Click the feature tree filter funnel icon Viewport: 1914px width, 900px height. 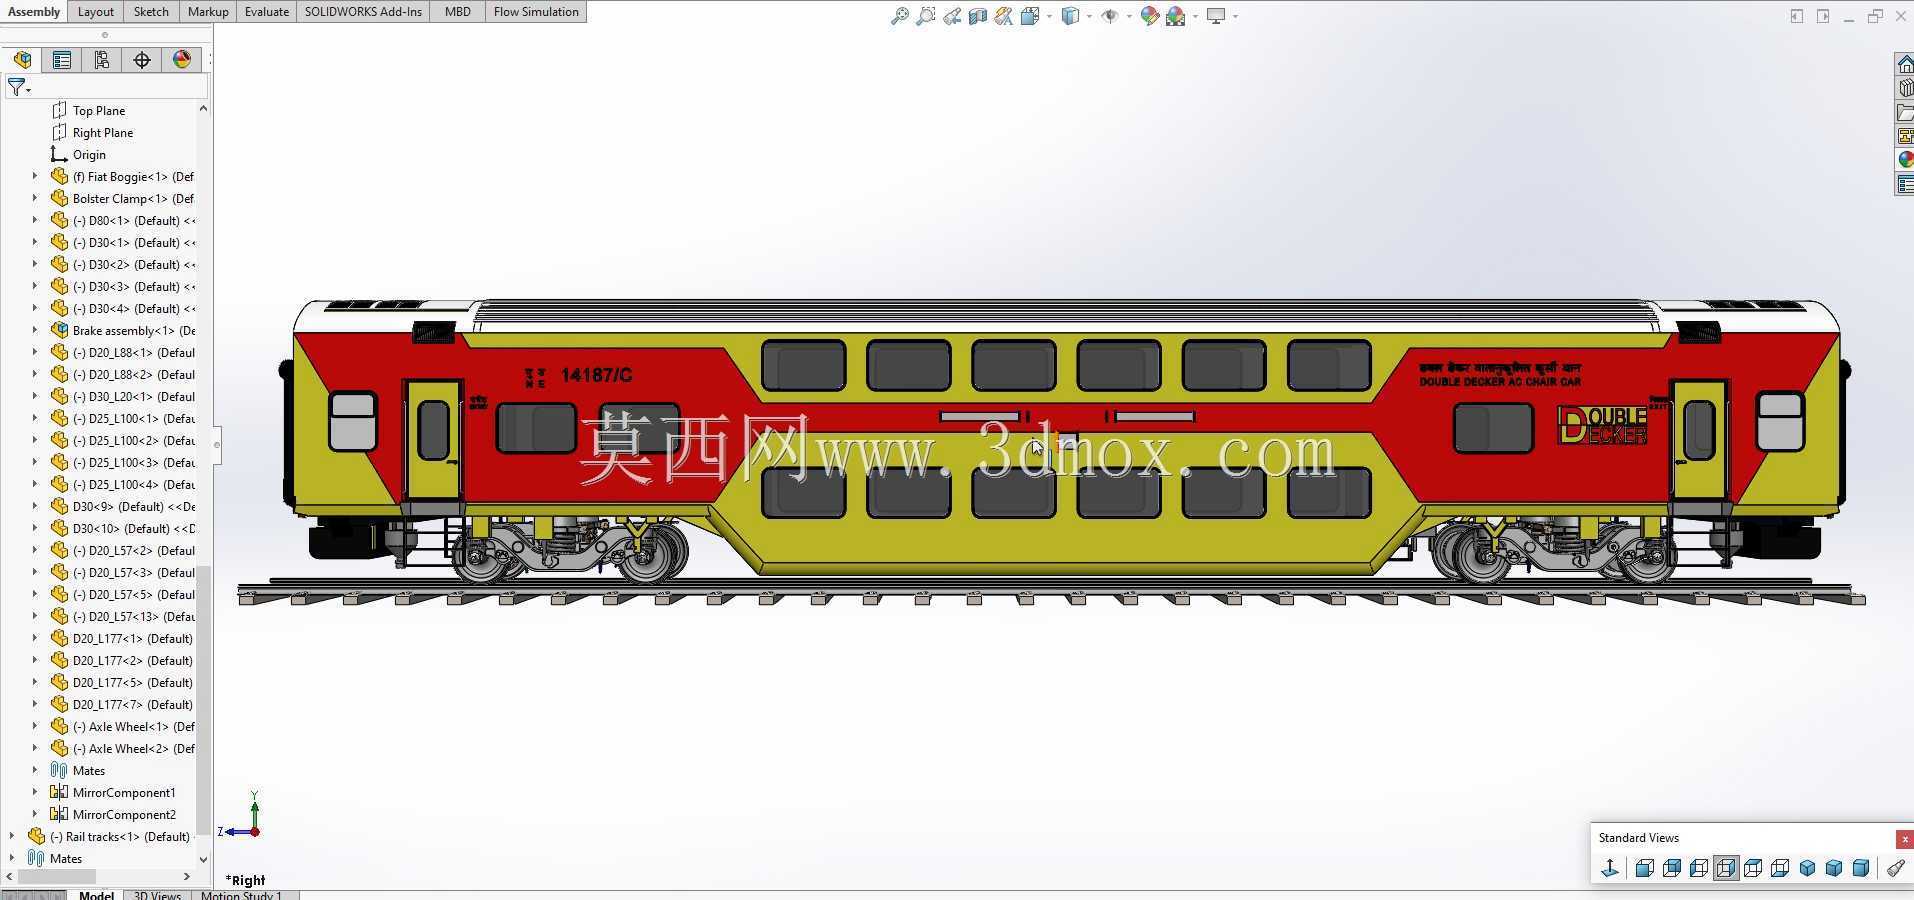click(x=17, y=88)
